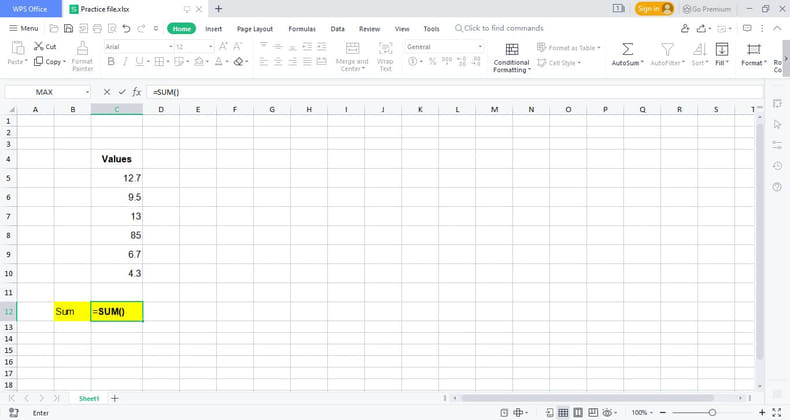This screenshot has height=420, width=790.
Task: Click the Print icon
Action: (x=98, y=29)
